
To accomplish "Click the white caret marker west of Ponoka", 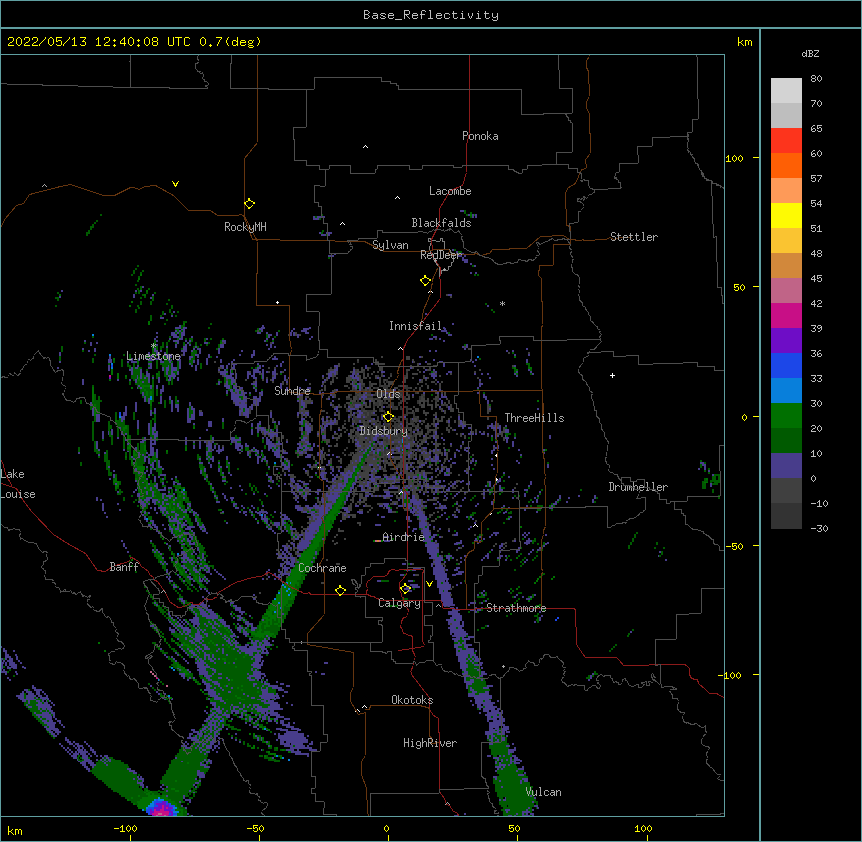I will [365, 147].
